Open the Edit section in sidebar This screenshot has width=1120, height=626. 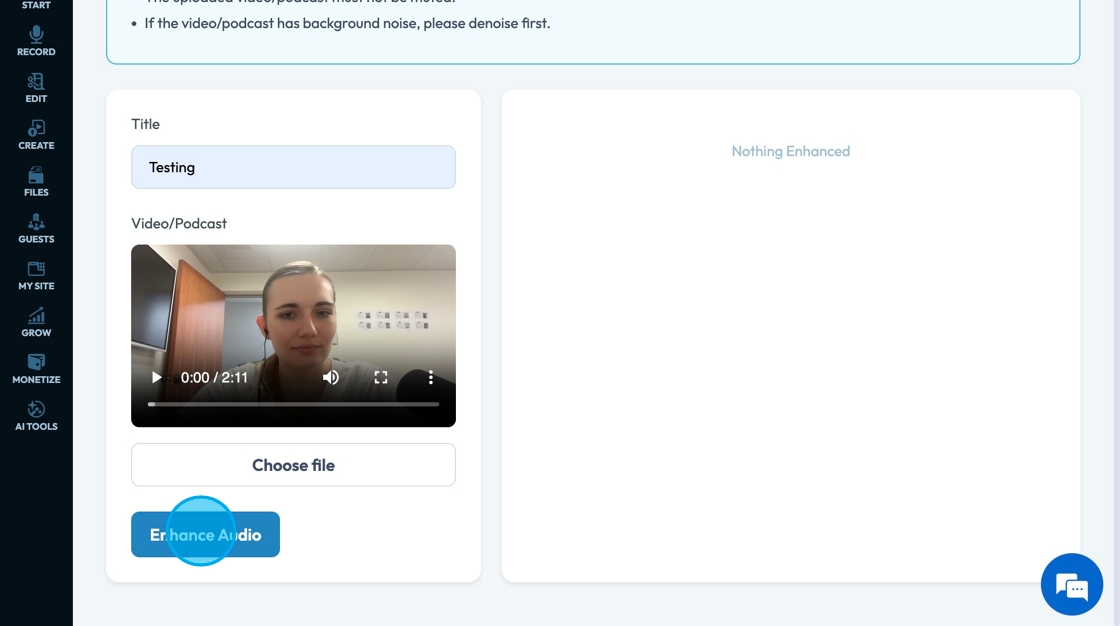36,89
